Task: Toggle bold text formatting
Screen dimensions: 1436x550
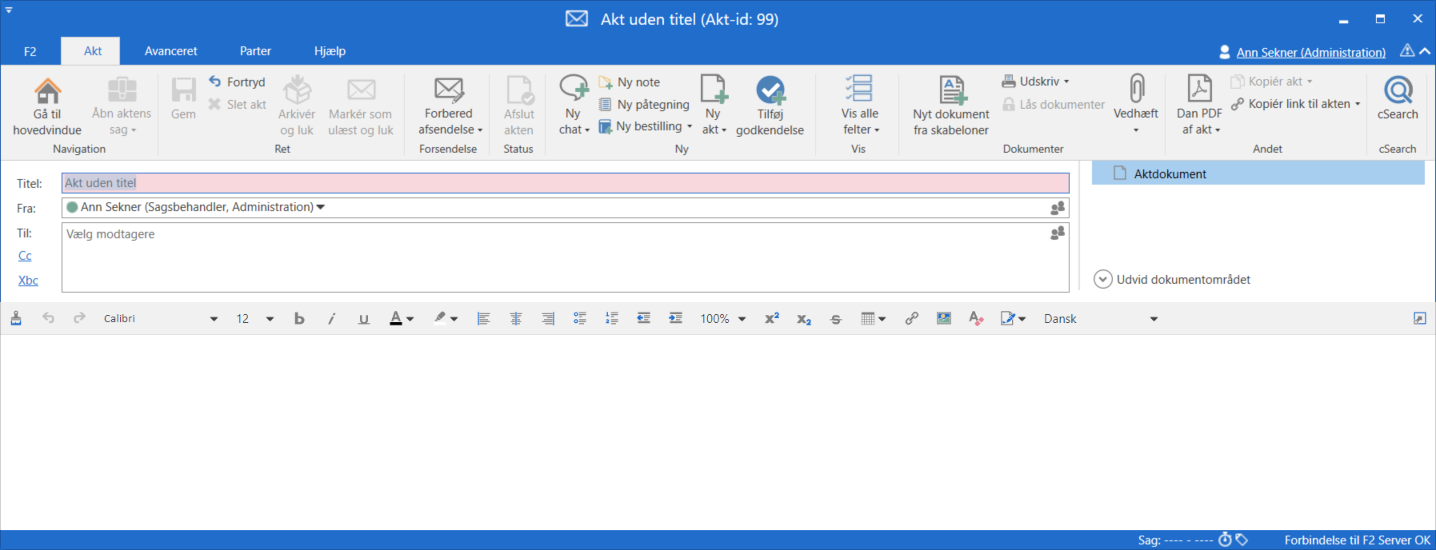Action: 299,319
